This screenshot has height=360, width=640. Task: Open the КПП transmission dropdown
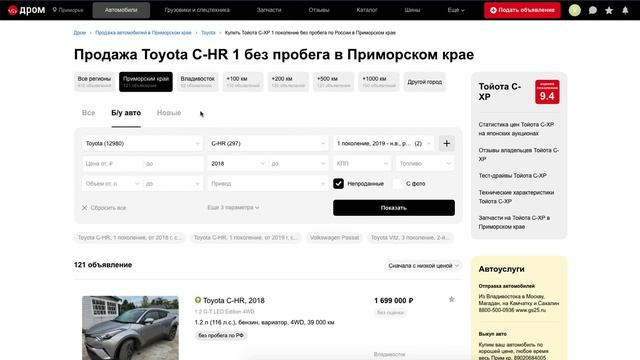pyautogui.click(x=362, y=164)
